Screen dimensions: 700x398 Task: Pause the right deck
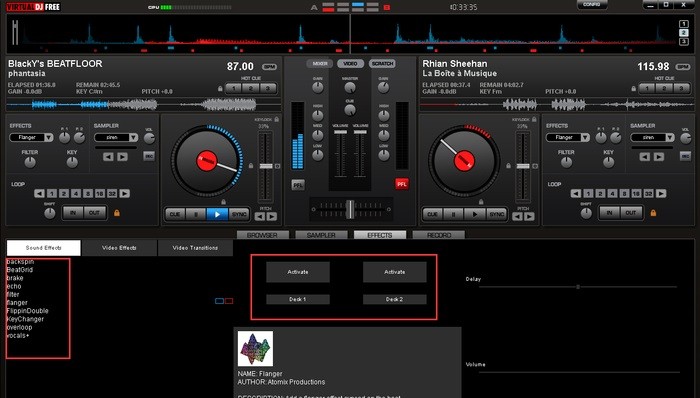click(x=454, y=215)
